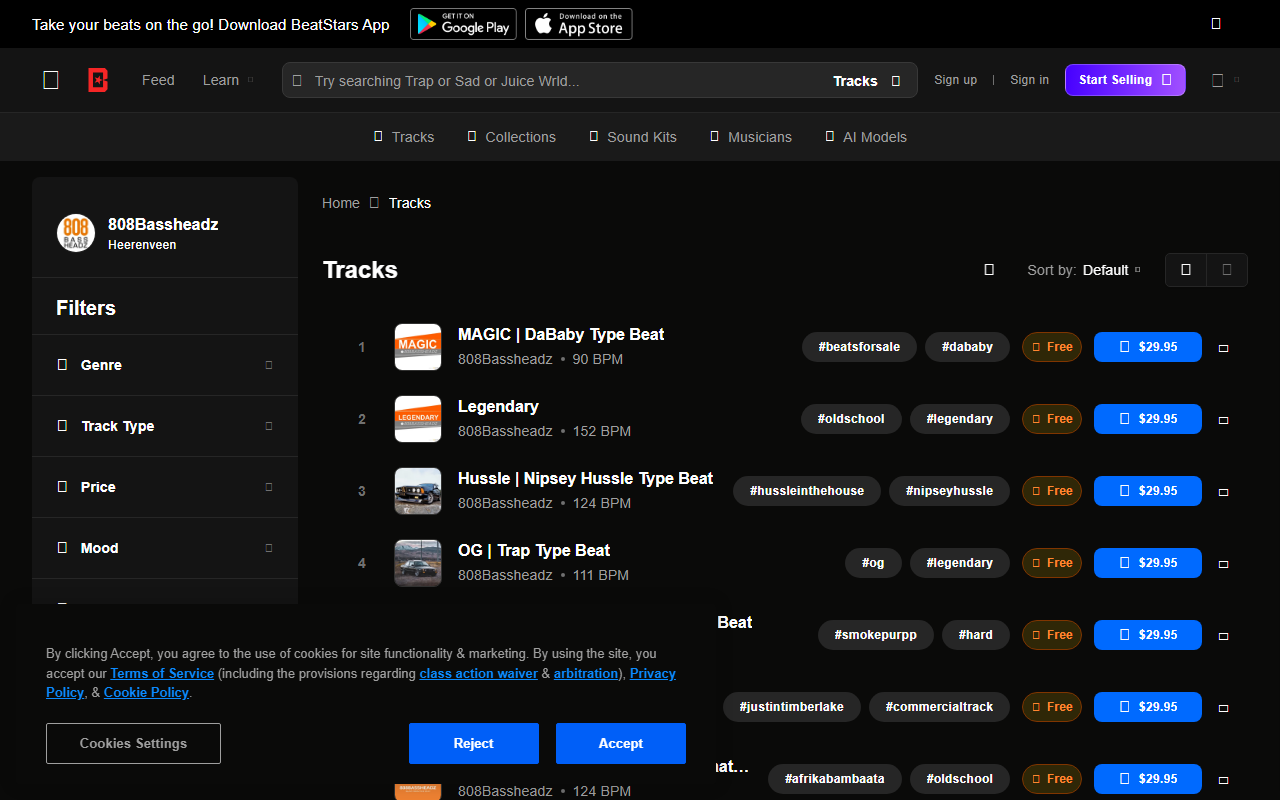Click OG Trap Type Beat thumbnail
This screenshot has height=800, width=1280.
click(x=418, y=563)
